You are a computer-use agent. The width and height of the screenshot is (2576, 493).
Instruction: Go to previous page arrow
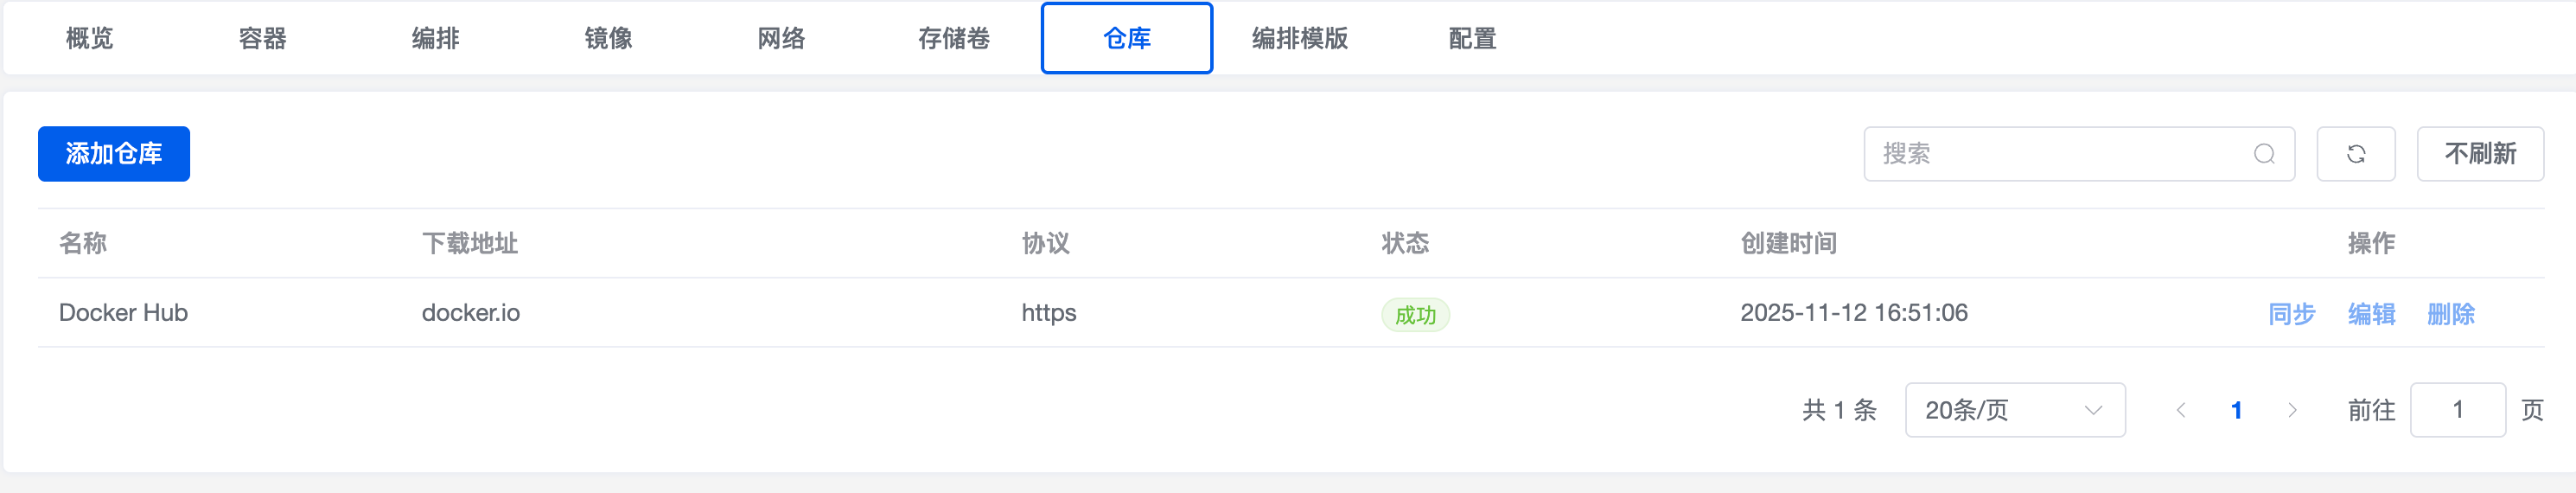click(x=2181, y=410)
